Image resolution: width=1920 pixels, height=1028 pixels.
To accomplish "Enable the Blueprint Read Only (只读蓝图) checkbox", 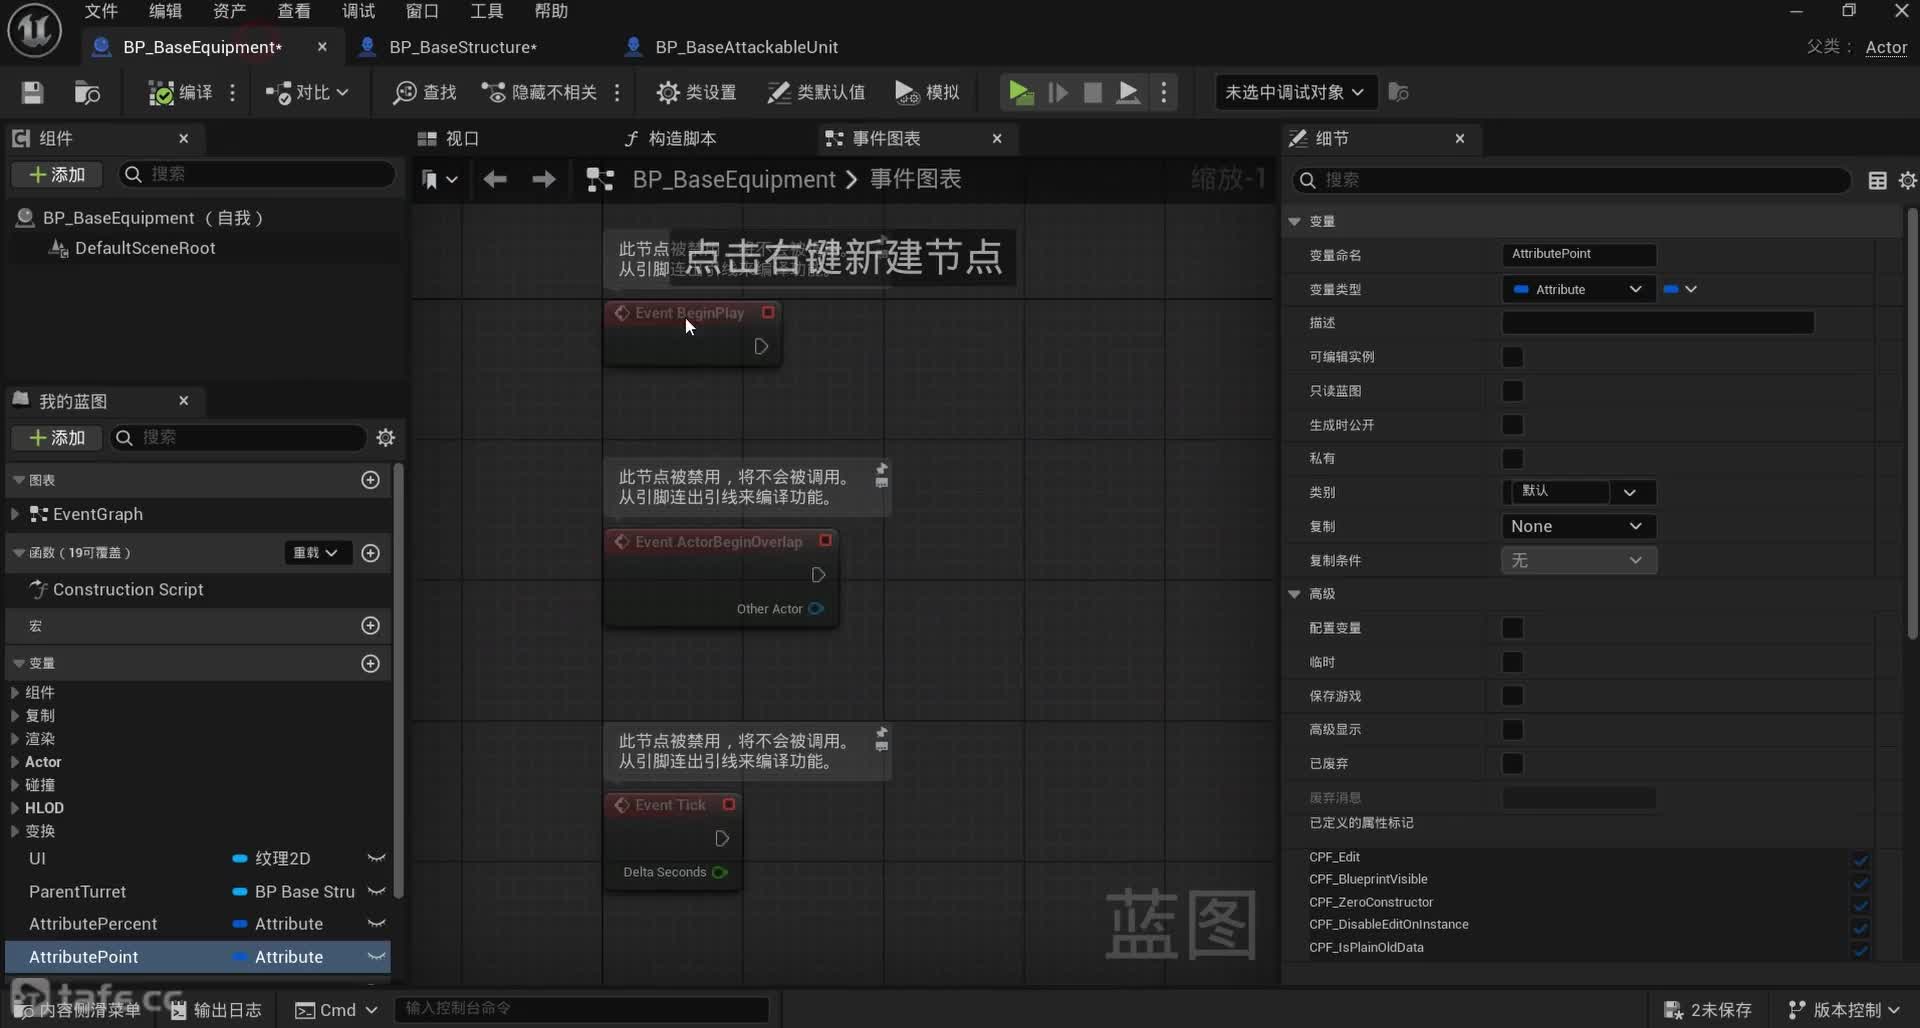I will coord(1512,391).
